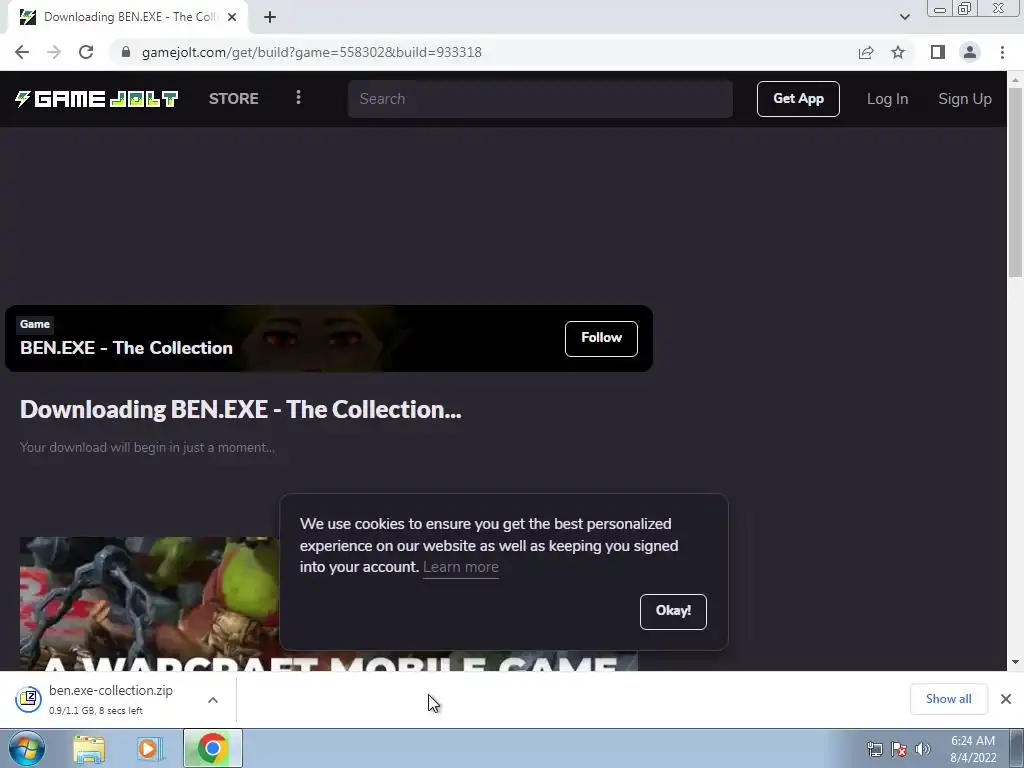Open the Action Center flag icon
1024x768 pixels.
pyautogui.click(x=899, y=749)
